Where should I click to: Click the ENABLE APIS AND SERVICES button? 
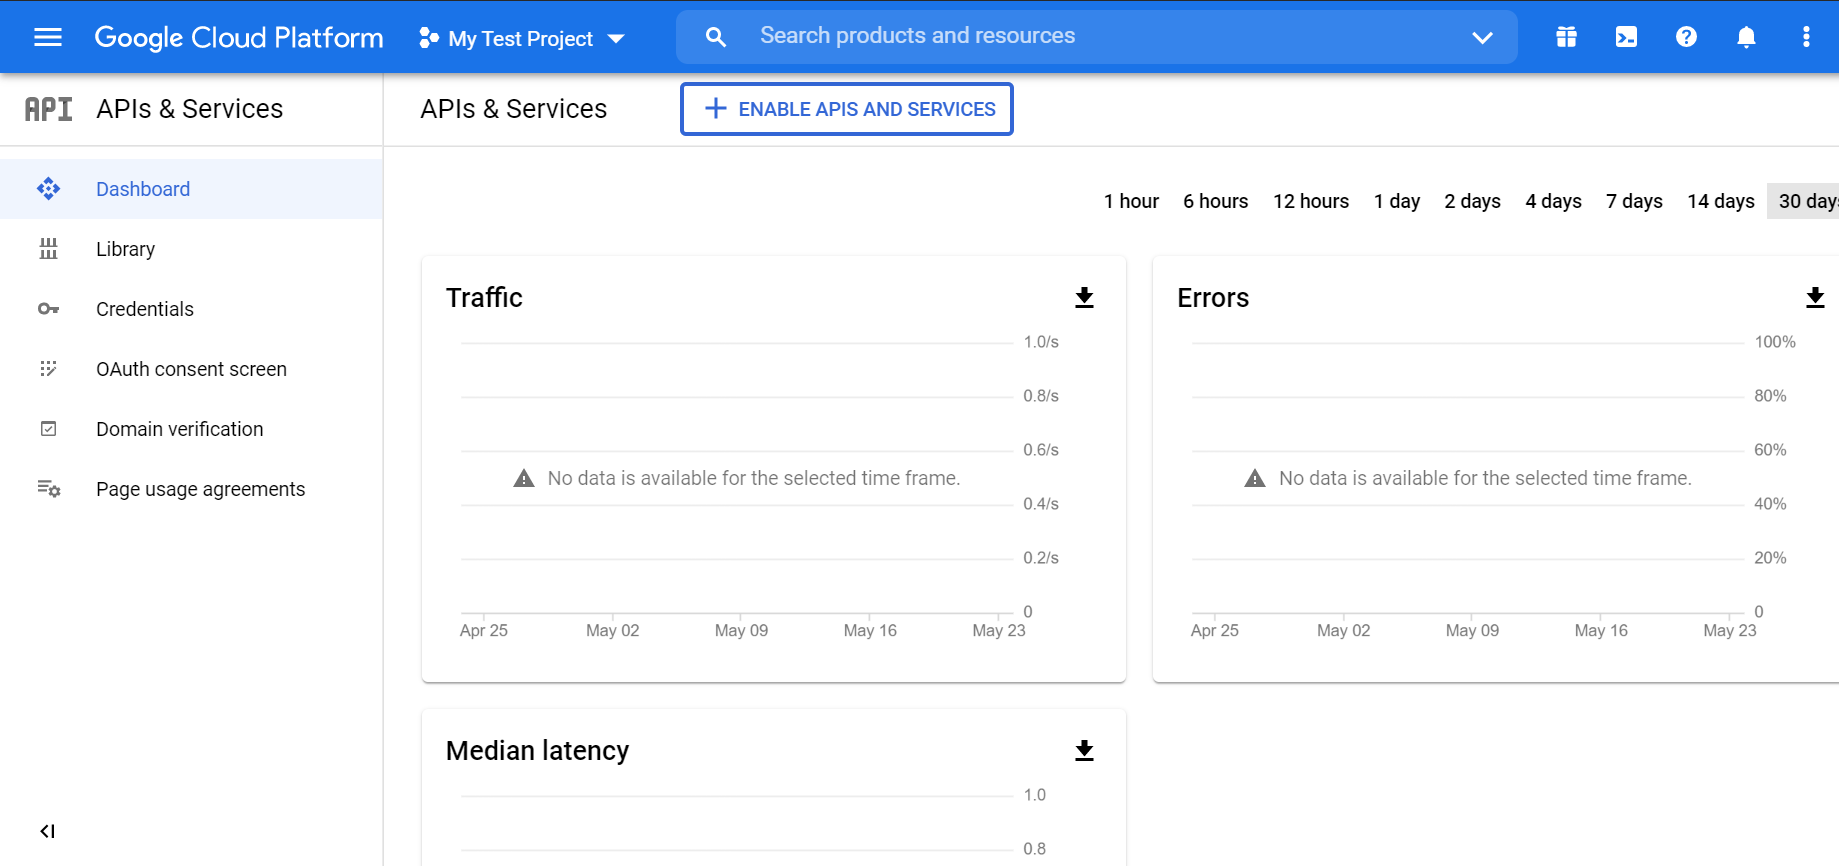pos(847,109)
